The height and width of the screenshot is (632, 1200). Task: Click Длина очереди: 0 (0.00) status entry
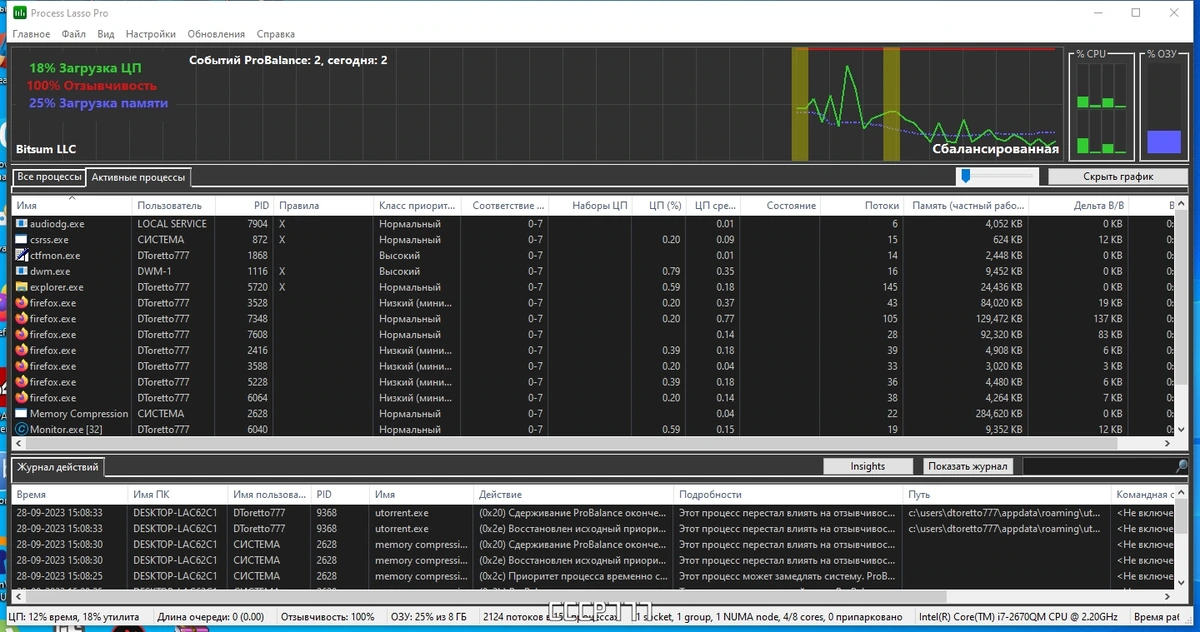coord(210,617)
